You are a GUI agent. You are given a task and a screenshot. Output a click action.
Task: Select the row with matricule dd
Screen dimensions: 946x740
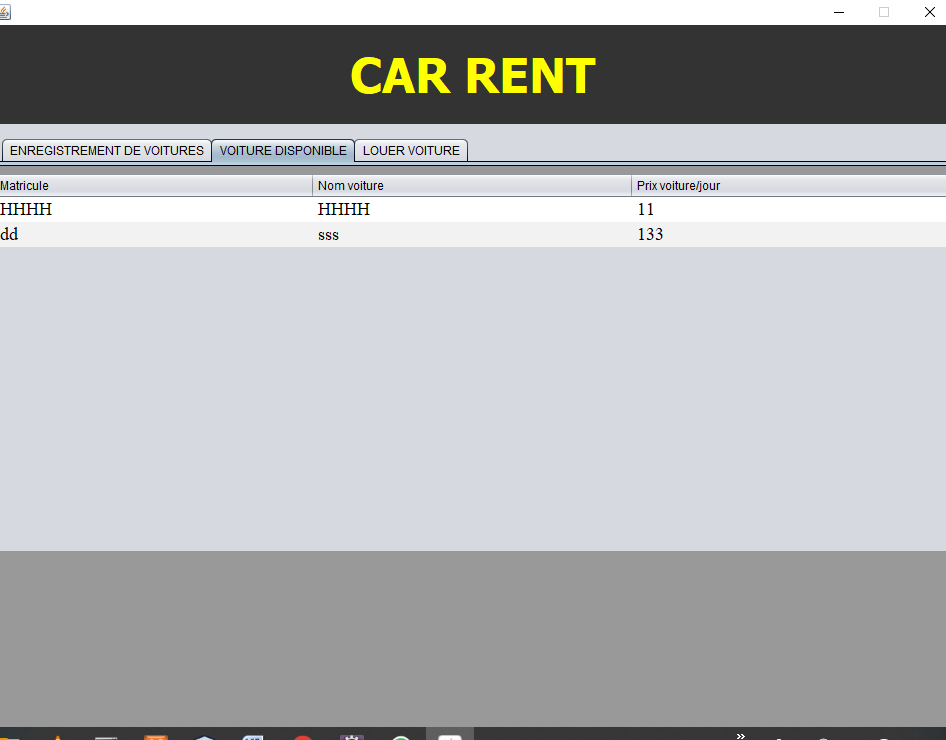pos(155,235)
